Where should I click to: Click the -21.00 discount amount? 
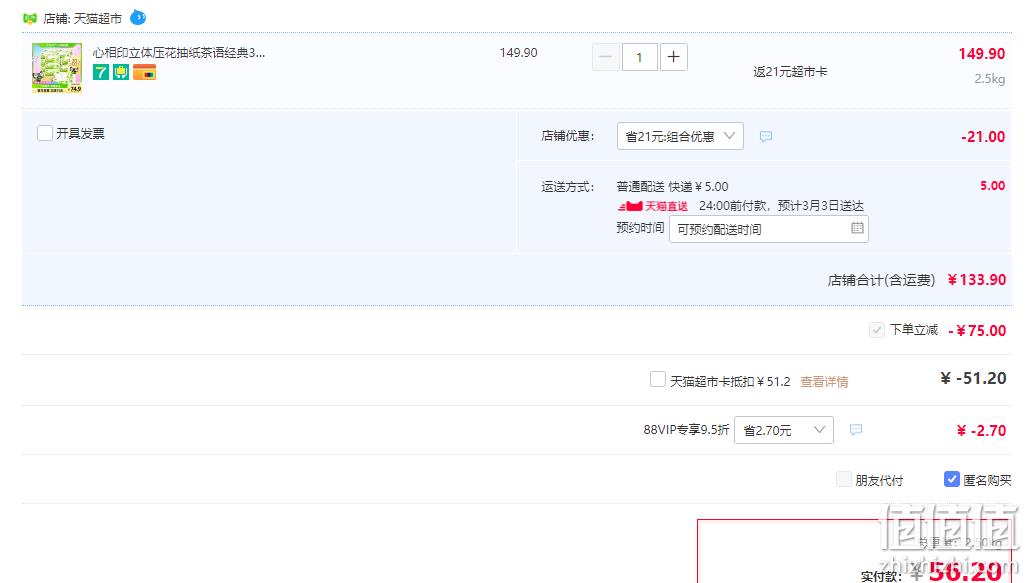coord(983,136)
